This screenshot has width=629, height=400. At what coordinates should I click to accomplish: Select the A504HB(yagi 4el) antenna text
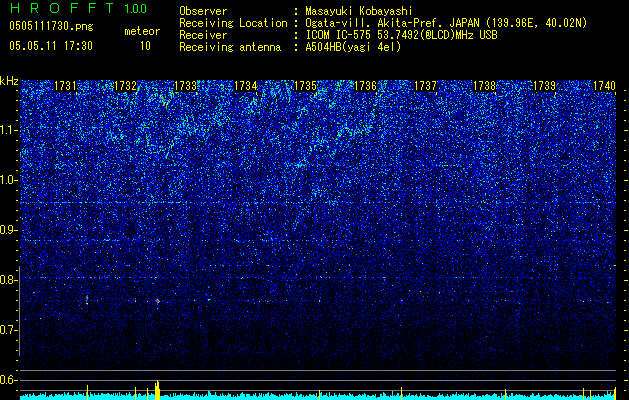click(x=353, y=47)
